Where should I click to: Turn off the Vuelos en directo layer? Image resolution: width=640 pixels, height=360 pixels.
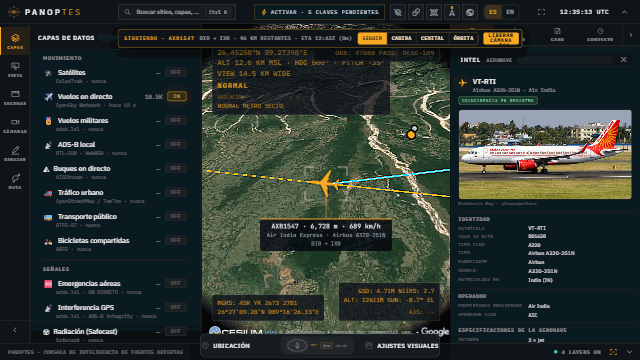click(177, 96)
